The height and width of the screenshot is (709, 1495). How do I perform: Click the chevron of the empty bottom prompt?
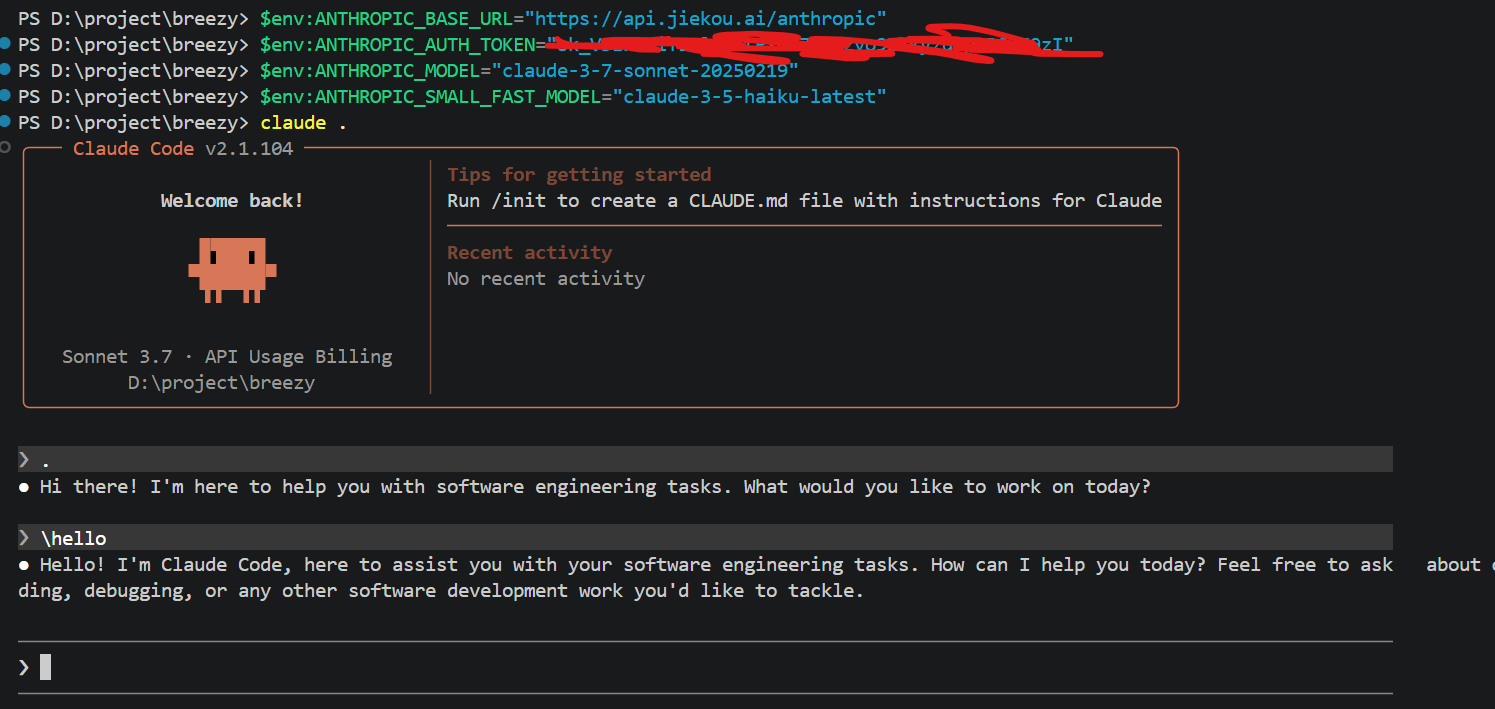24,667
